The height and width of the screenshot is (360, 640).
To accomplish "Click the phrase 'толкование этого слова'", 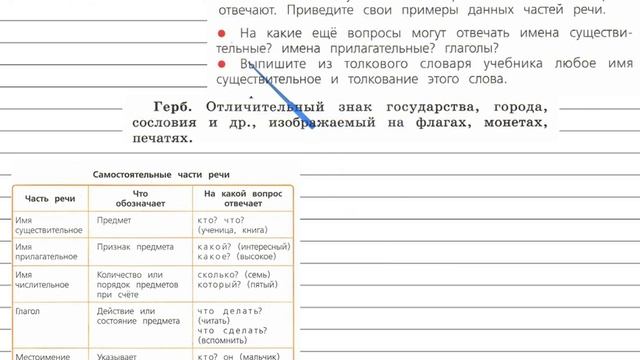I will point(427,79).
